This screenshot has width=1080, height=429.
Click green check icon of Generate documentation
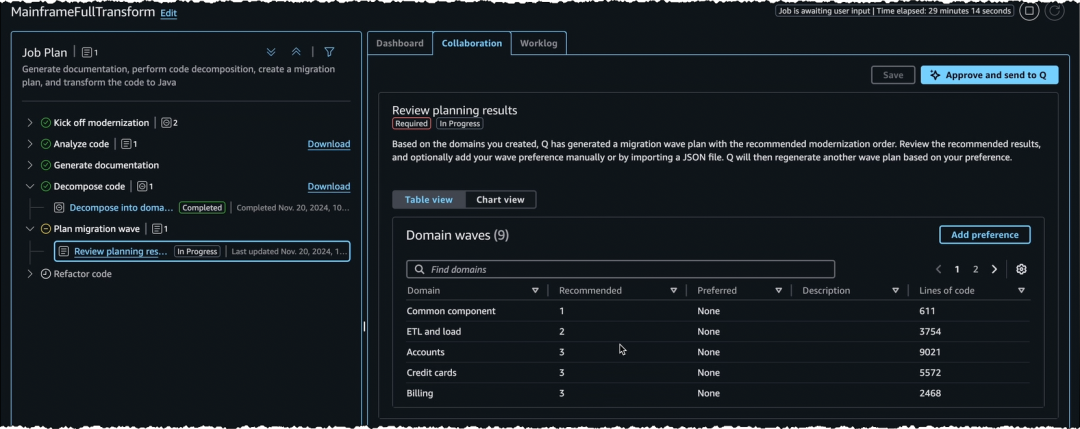coord(45,165)
